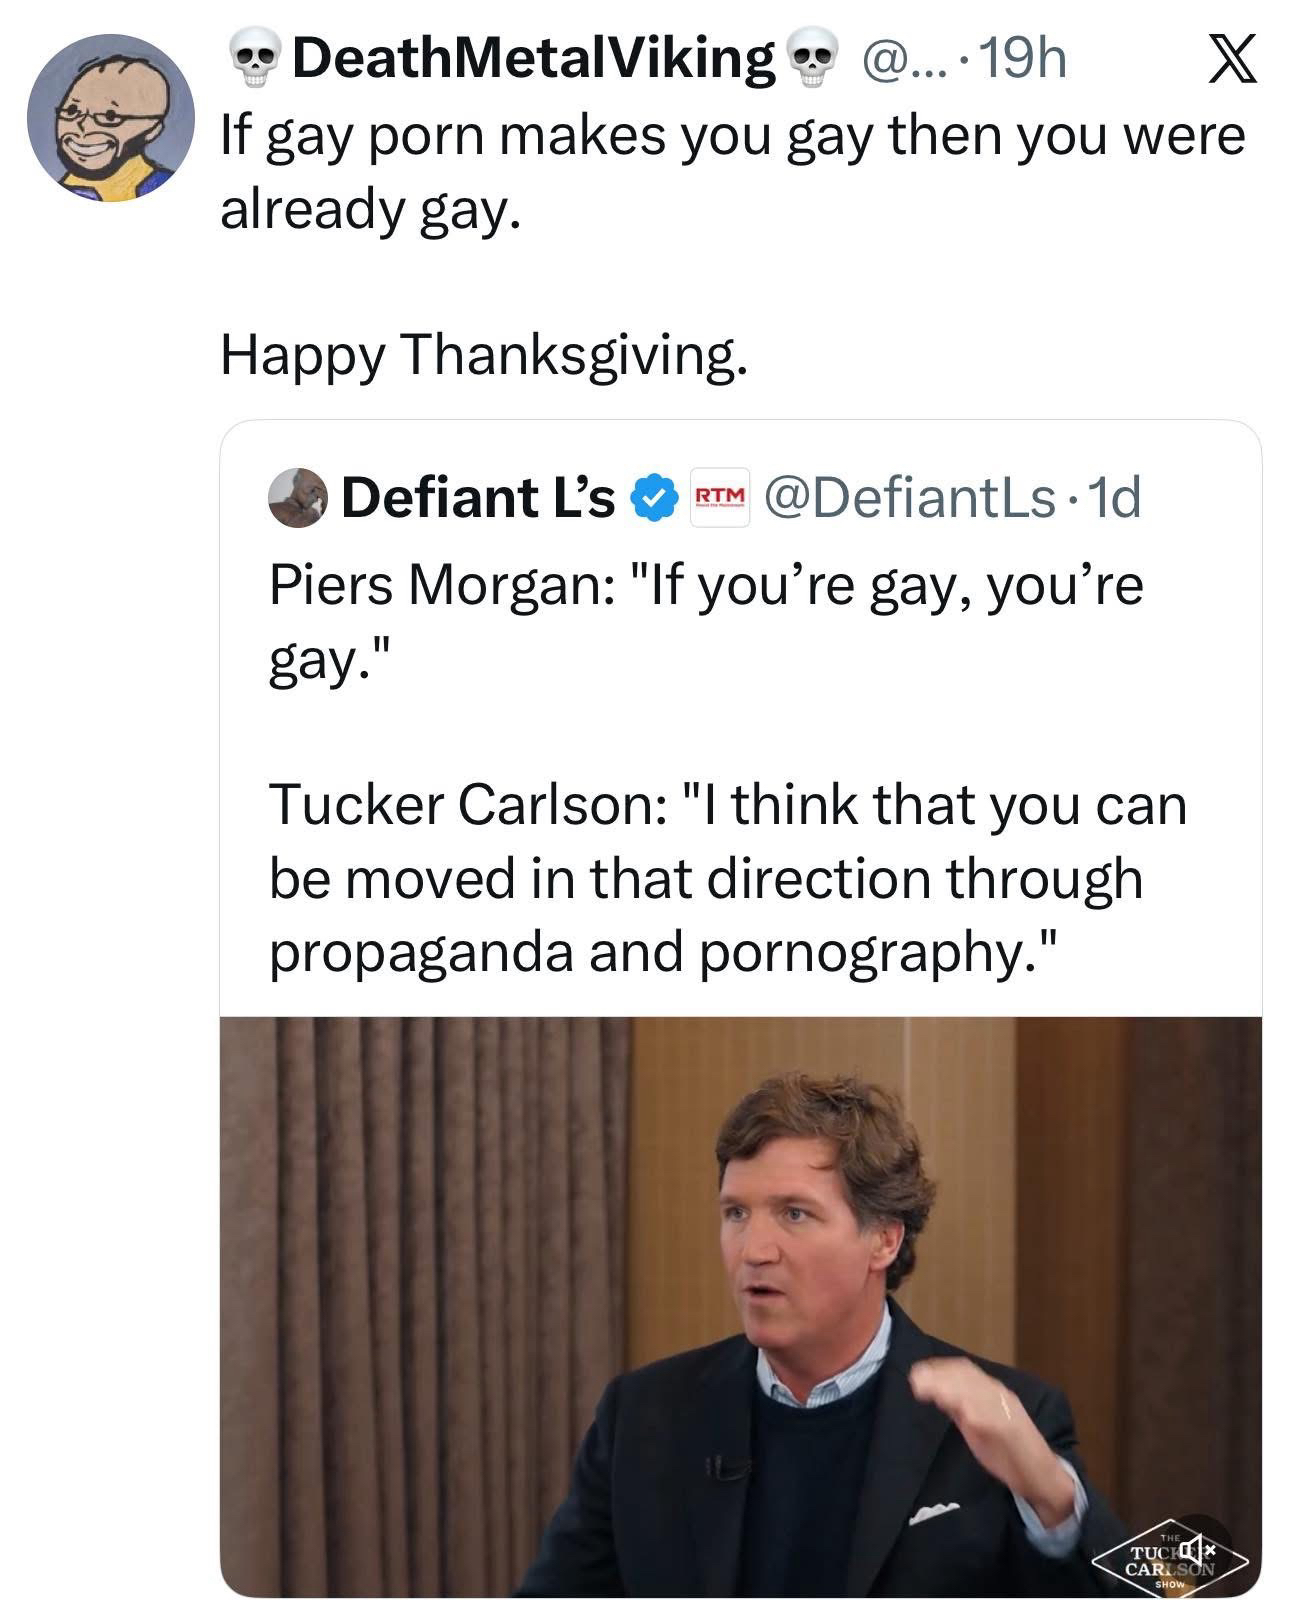Click the RTM affiliate badge
Image resolution: width=1290 pixels, height=1609 pixels.
(x=720, y=497)
